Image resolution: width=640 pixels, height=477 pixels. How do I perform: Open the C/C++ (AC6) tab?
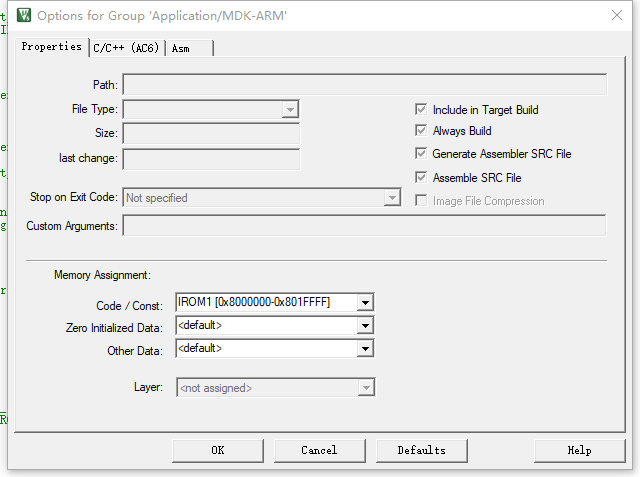[126, 48]
